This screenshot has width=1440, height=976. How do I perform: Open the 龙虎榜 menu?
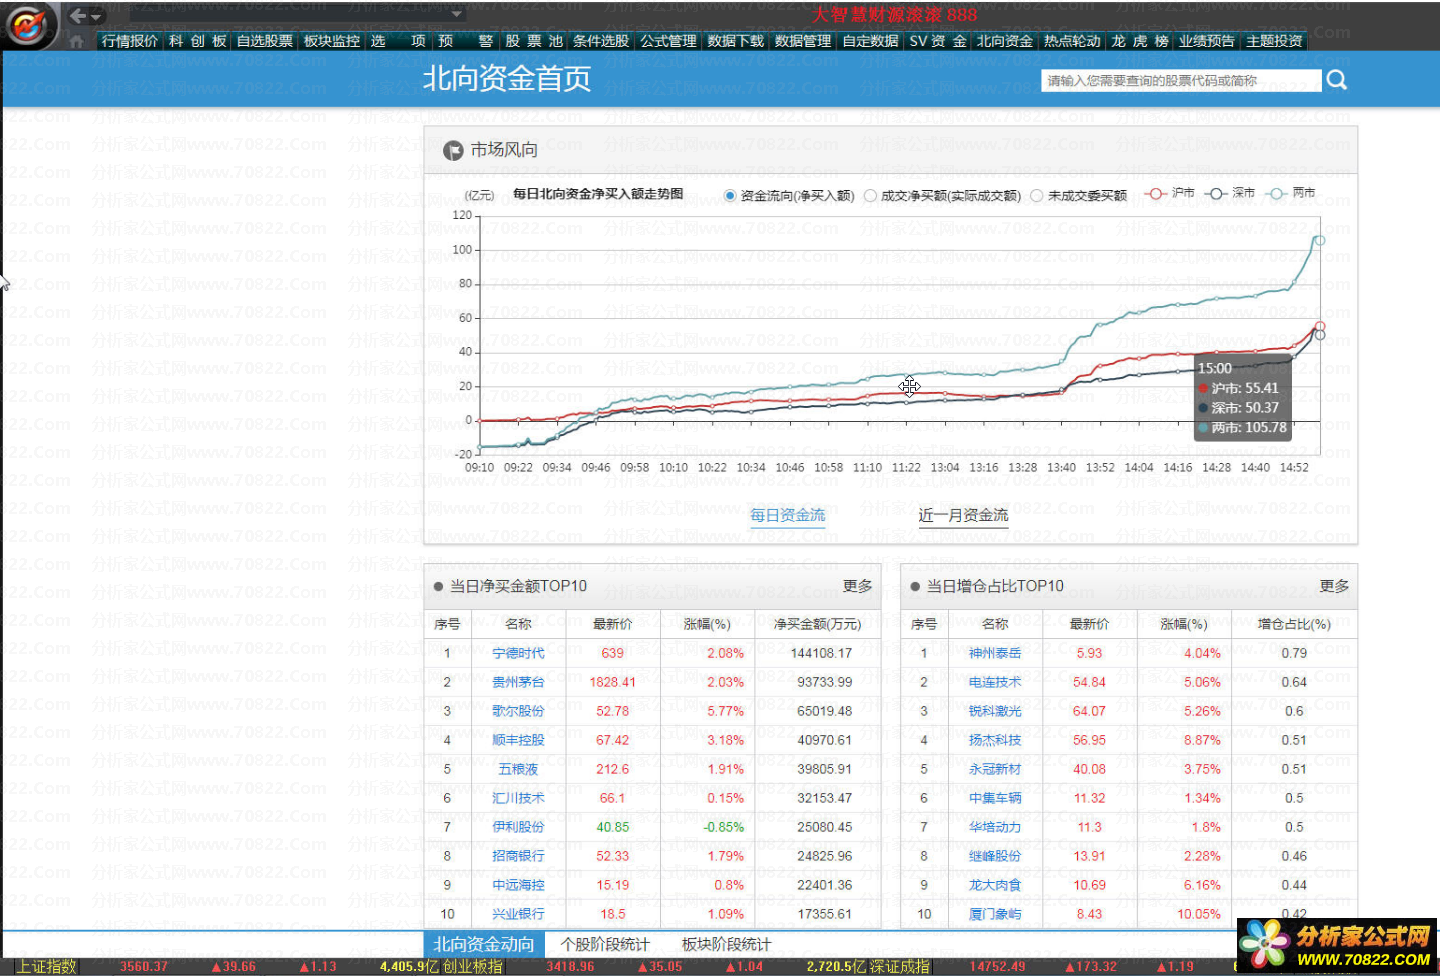[1140, 41]
